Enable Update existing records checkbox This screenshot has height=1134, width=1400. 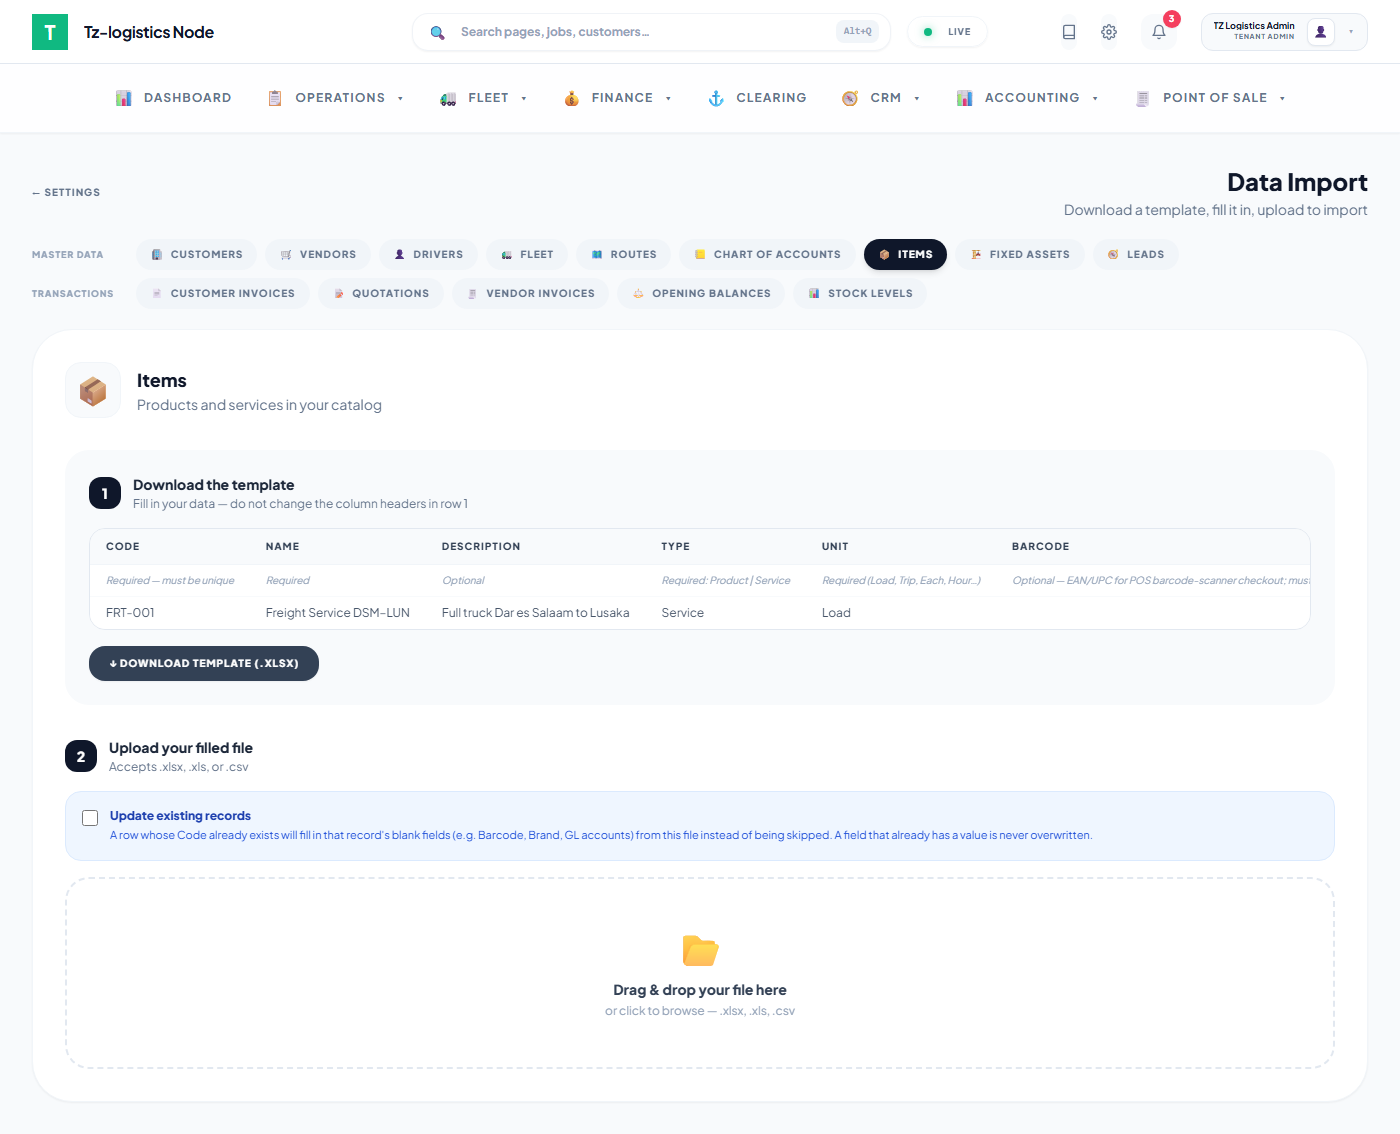point(90,818)
